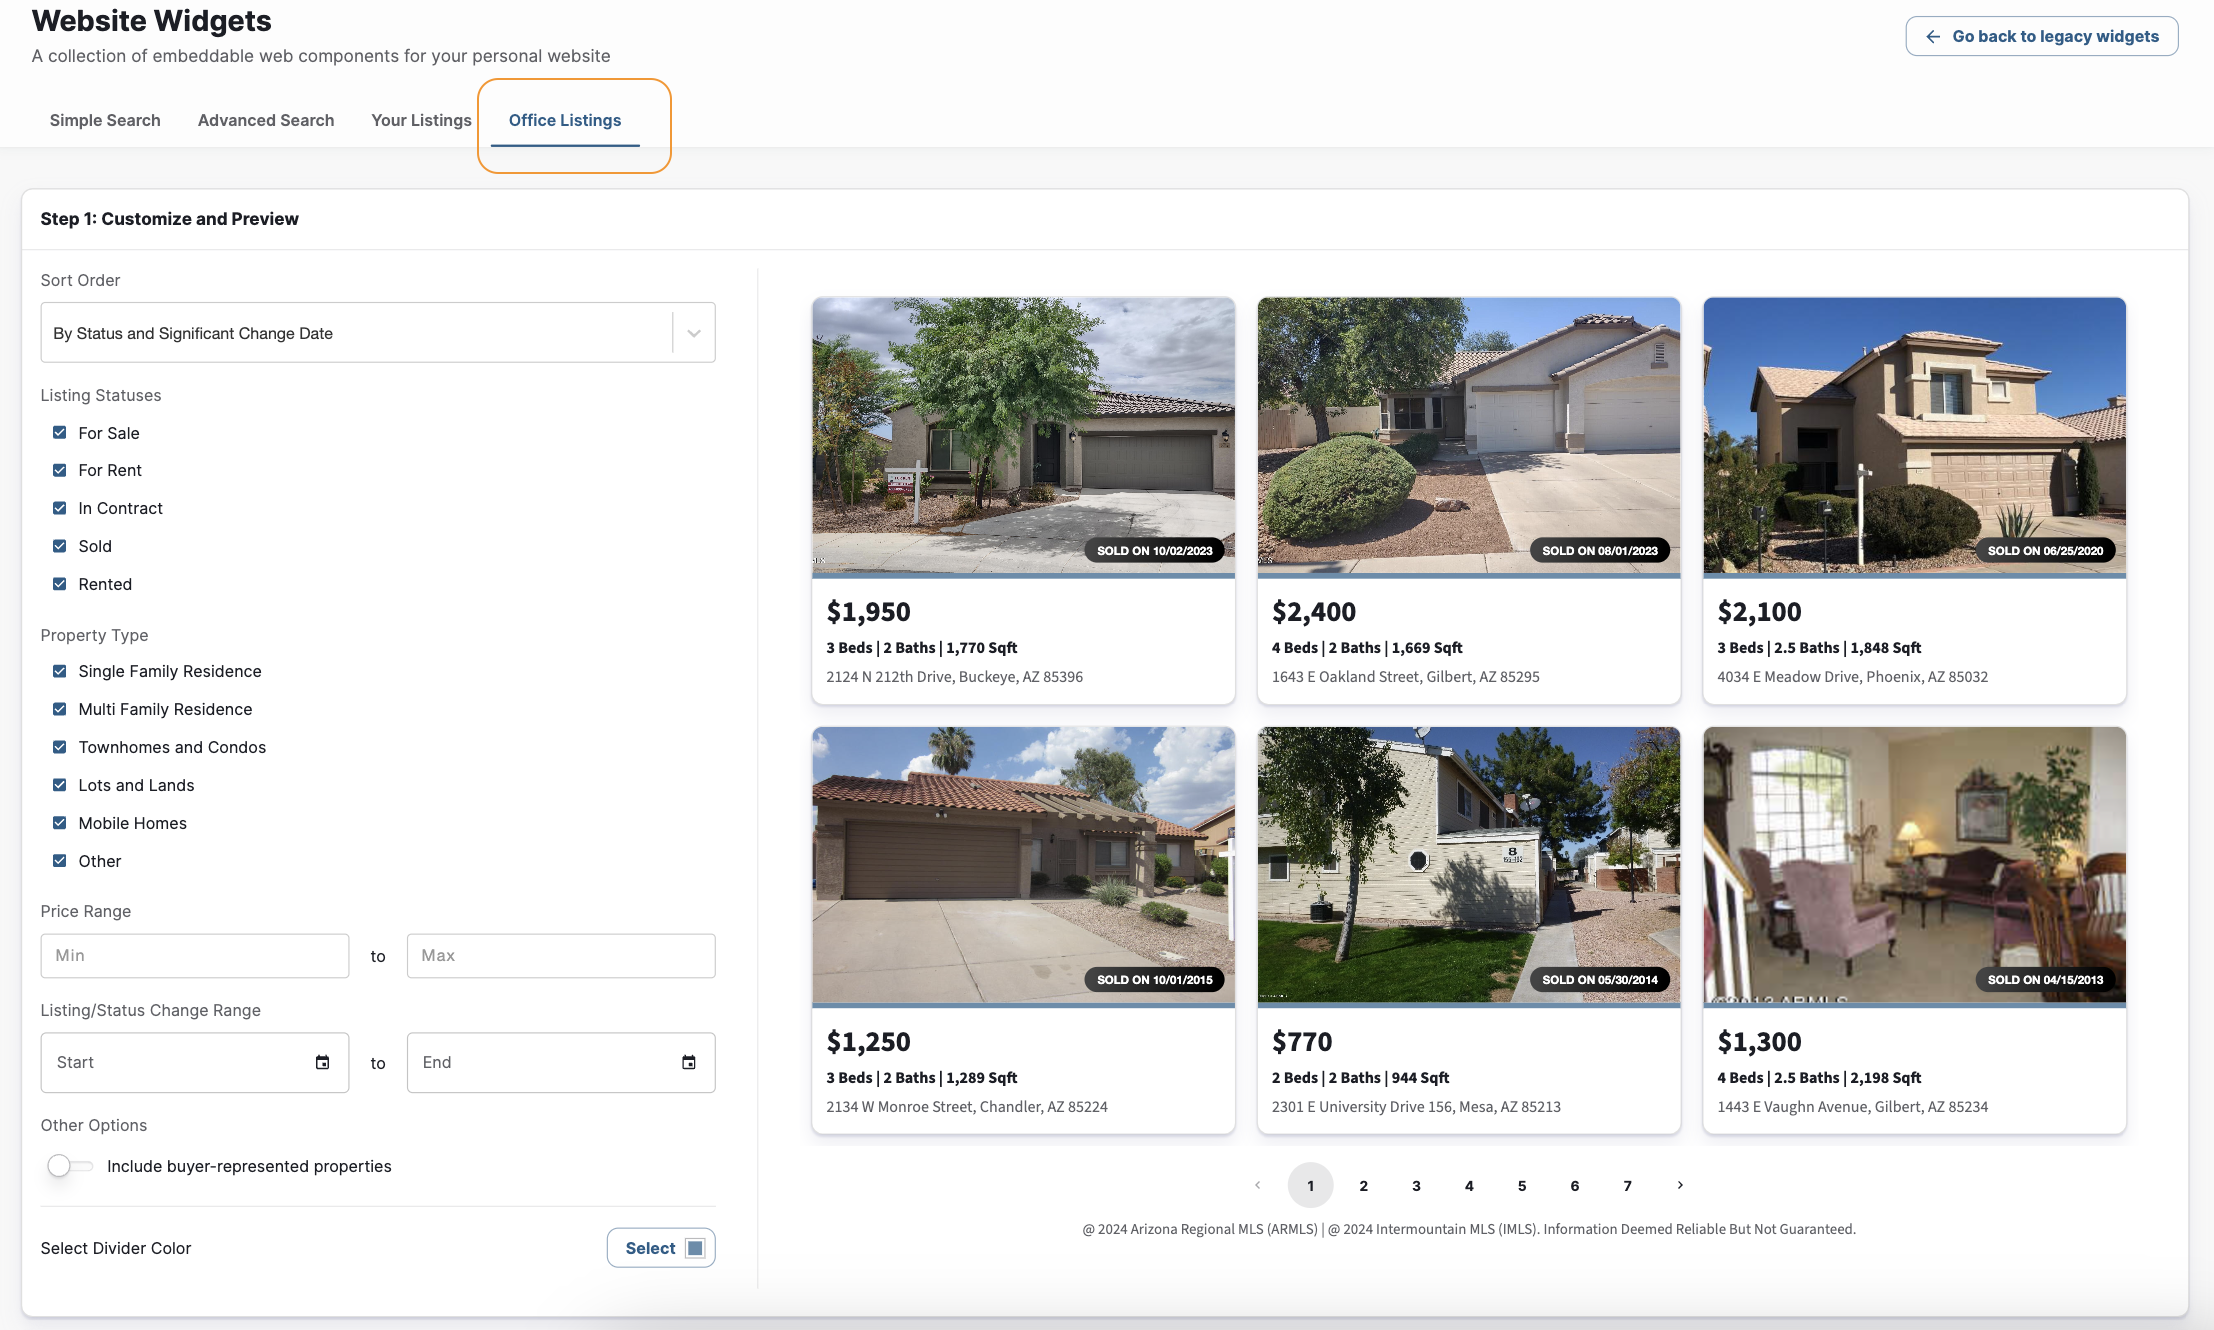Open the Your Listings tab
The height and width of the screenshot is (1330, 2214).
click(421, 120)
